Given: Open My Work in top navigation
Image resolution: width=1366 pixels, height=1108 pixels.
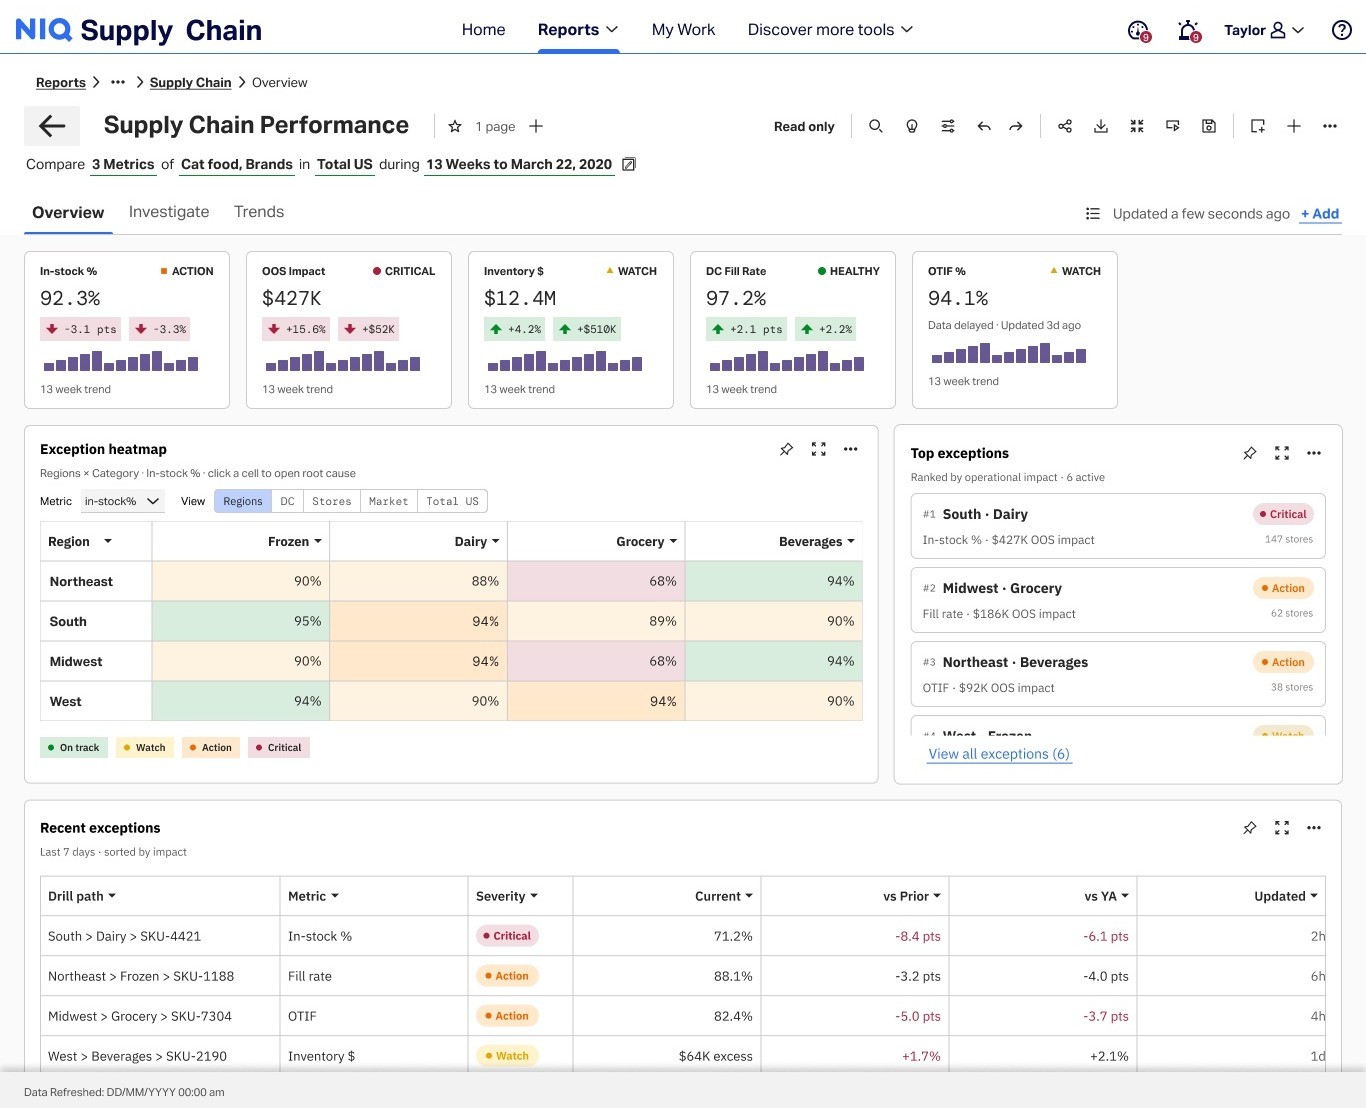Looking at the screenshot, I should [683, 30].
